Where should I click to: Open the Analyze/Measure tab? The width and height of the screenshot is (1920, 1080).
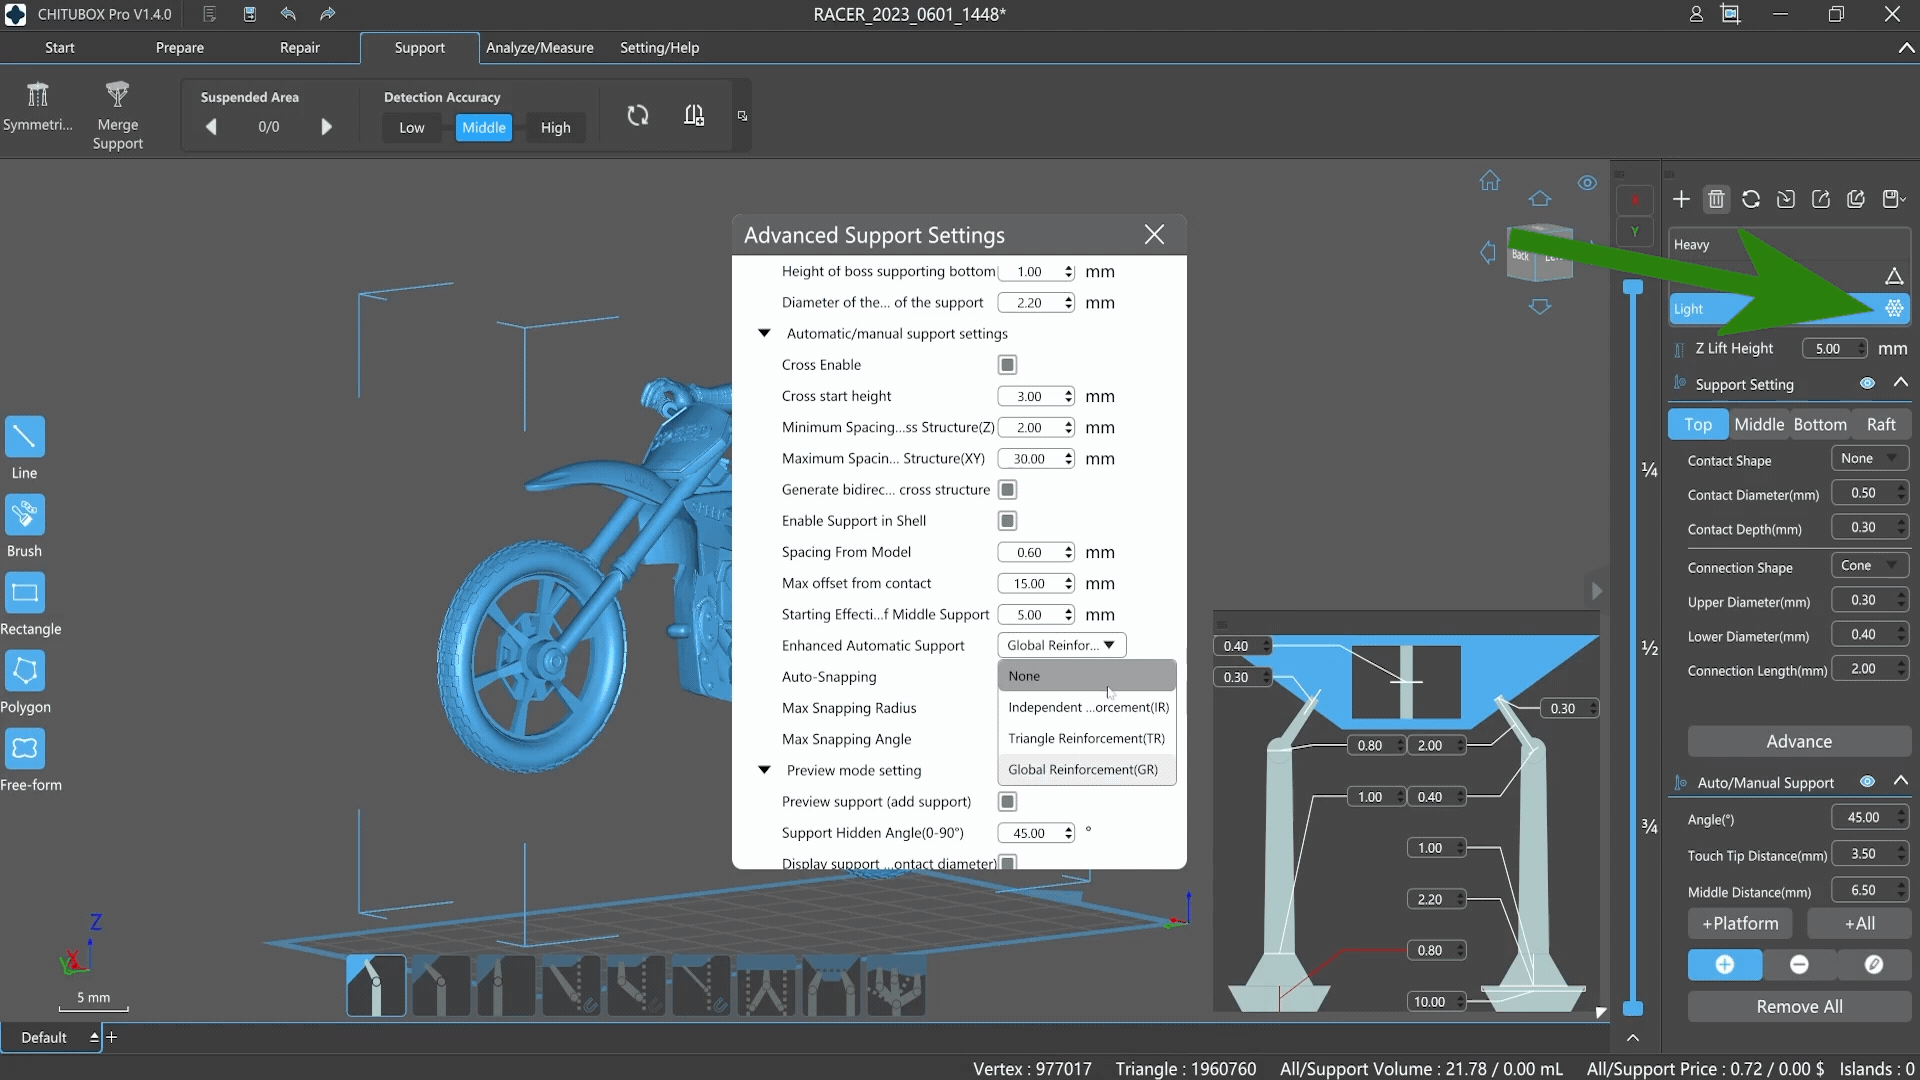540,47
